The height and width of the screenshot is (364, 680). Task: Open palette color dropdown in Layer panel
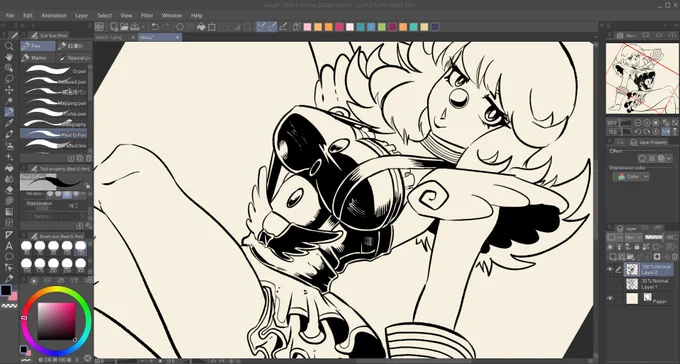pyautogui.click(x=615, y=237)
